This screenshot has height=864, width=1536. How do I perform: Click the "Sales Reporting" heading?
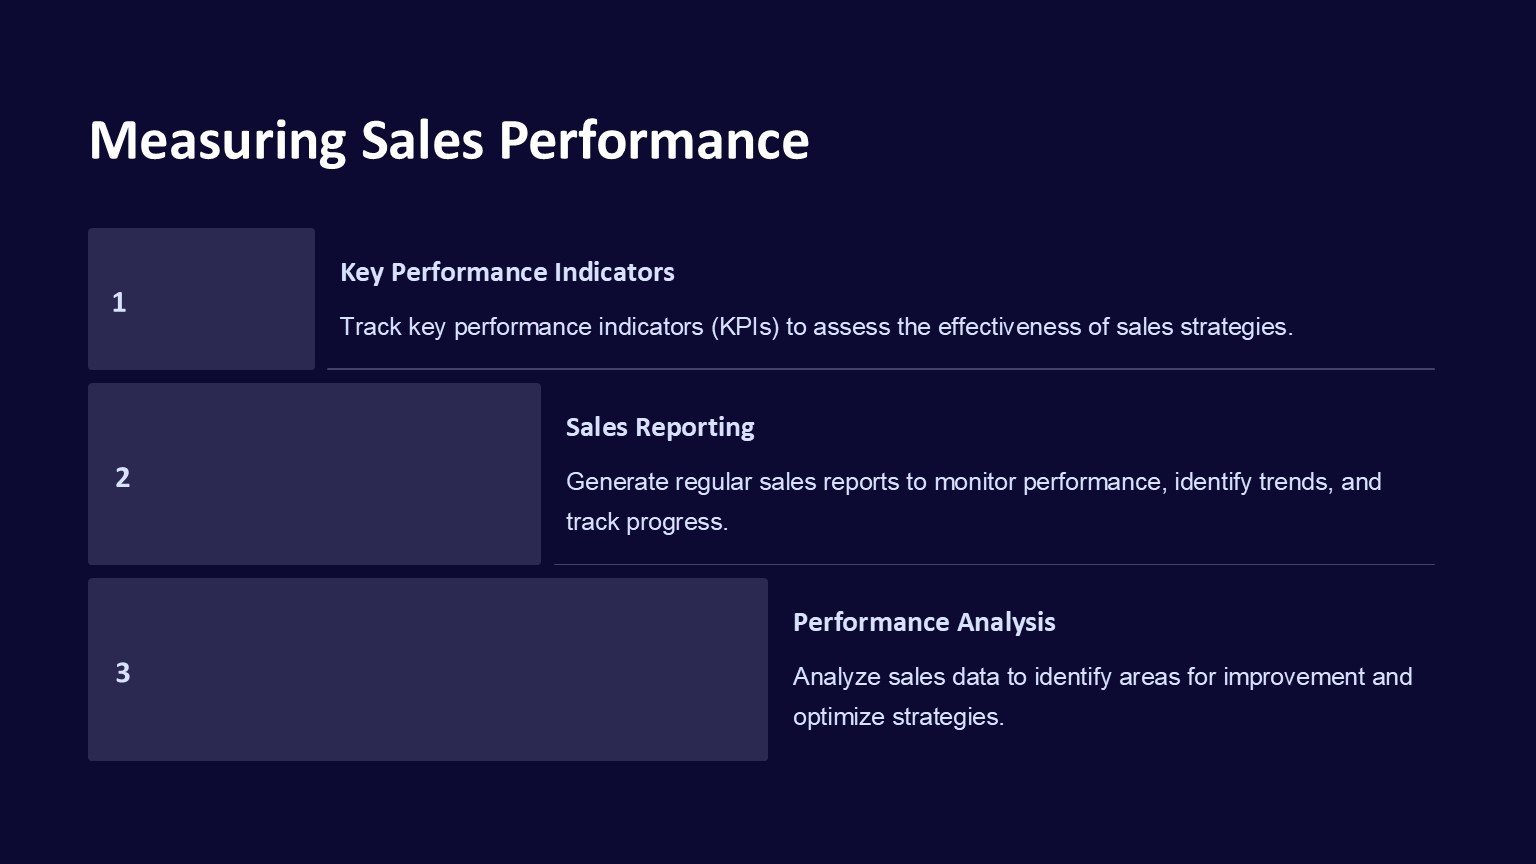pos(660,427)
